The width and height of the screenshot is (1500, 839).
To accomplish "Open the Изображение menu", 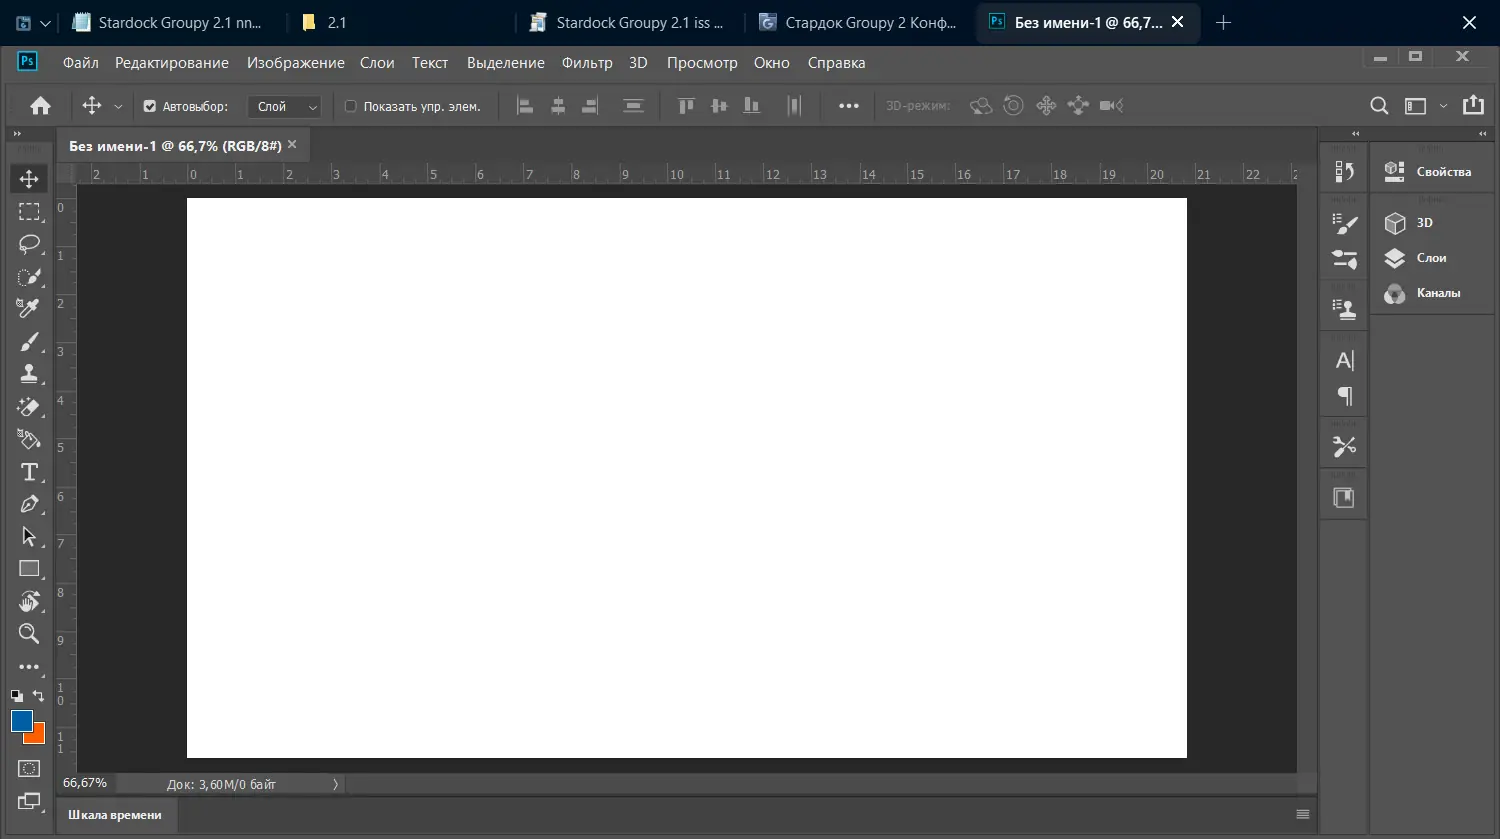I will tap(296, 63).
